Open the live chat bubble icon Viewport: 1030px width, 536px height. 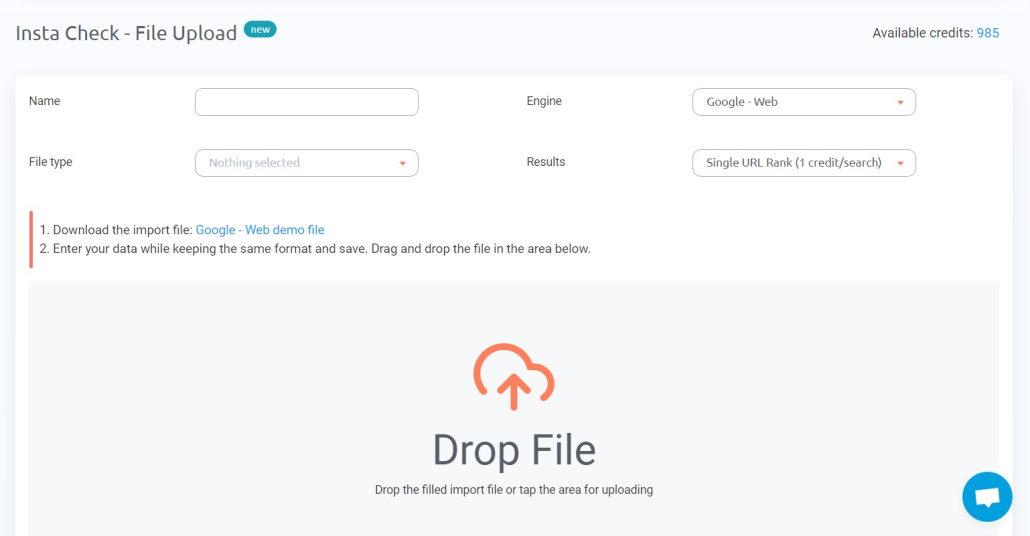987,497
